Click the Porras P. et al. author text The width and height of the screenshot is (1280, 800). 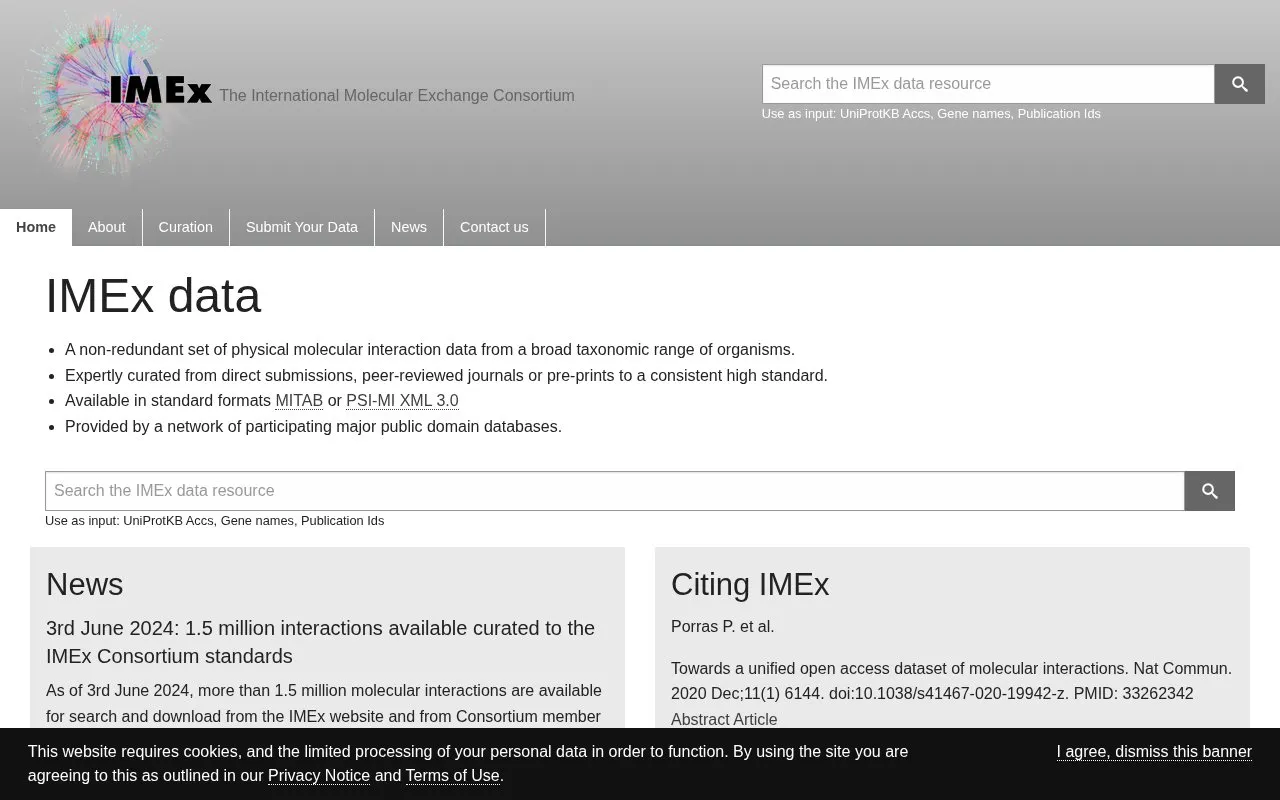723,627
